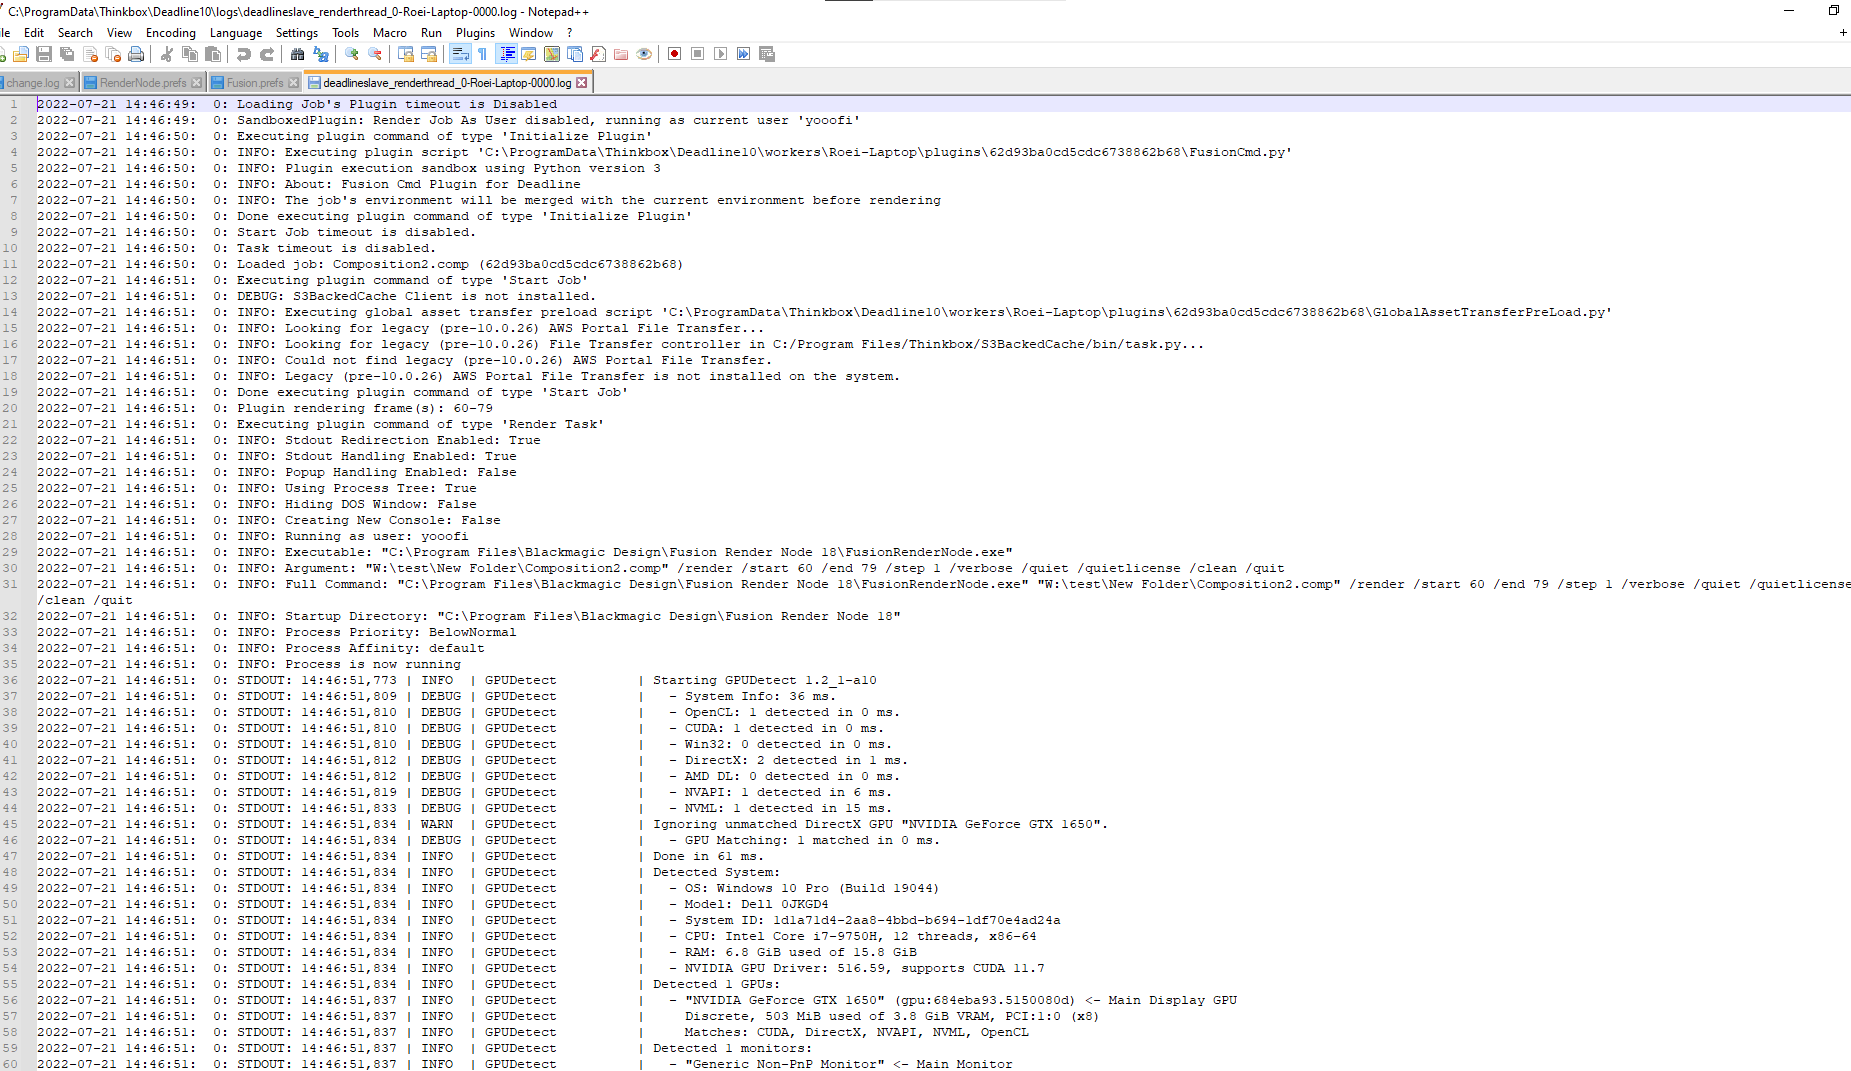This screenshot has width=1851, height=1071.
Task: Save the current recorded macro icon
Action: coord(767,54)
